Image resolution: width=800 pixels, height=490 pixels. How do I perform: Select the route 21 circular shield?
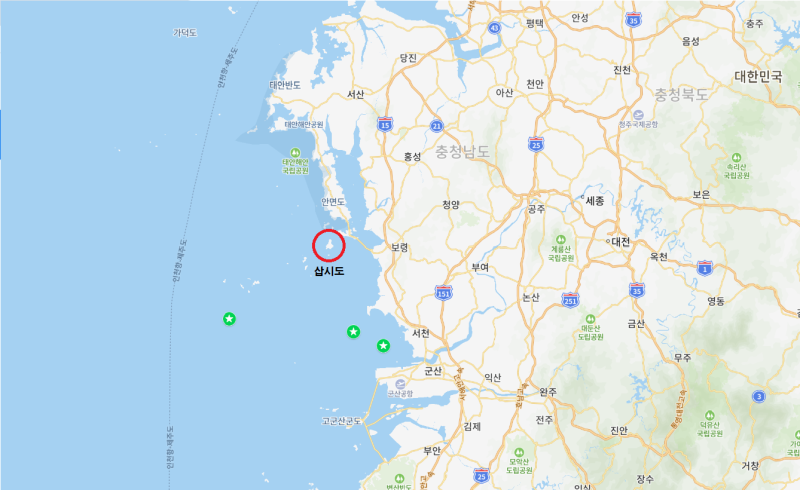click(436, 126)
